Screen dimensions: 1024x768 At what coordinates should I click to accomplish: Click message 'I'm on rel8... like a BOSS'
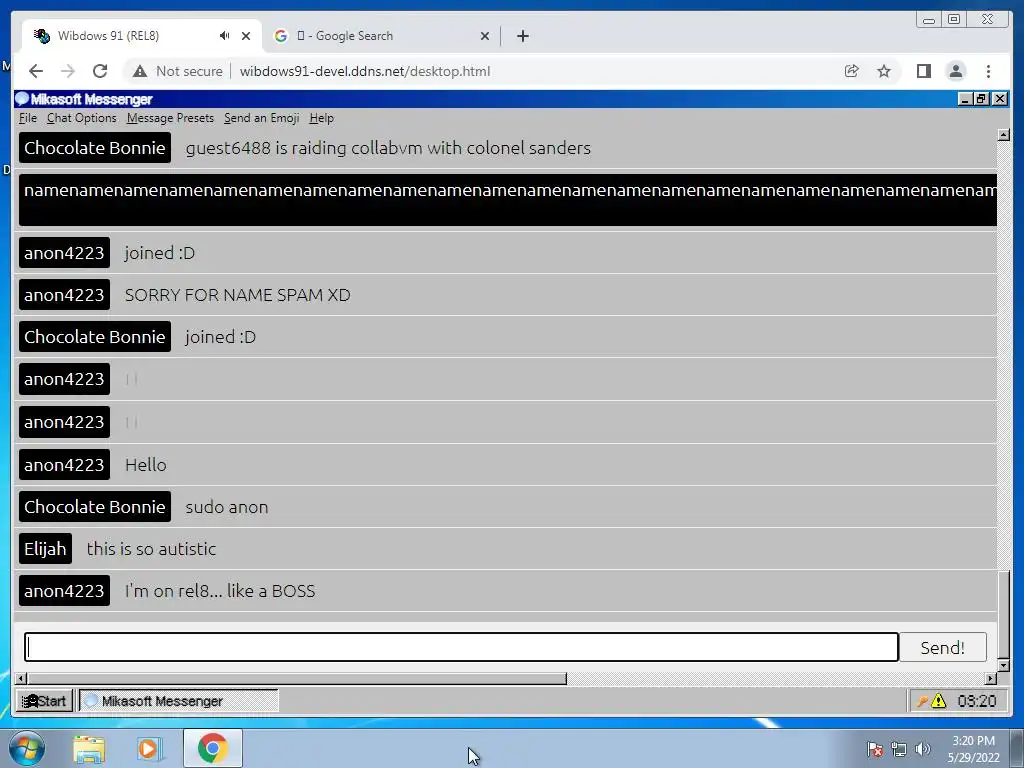pyautogui.click(x=220, y=591)
